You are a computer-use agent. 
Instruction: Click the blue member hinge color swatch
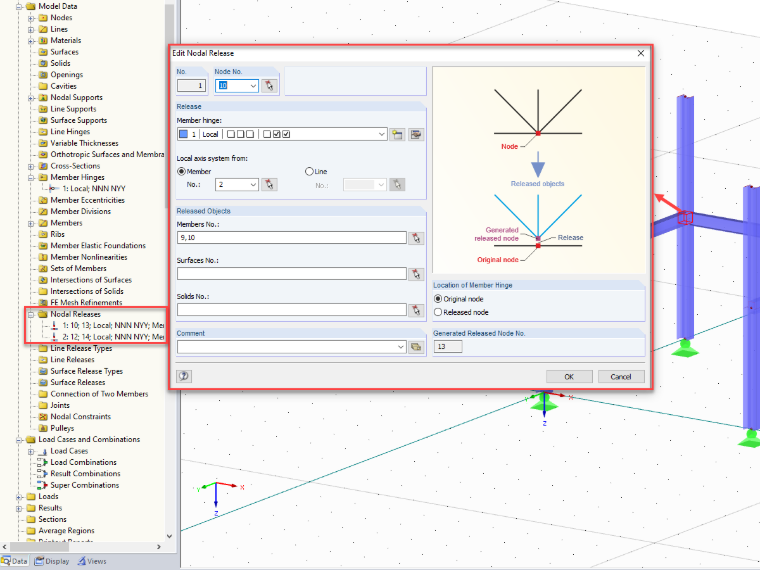[x=184, y=134]
